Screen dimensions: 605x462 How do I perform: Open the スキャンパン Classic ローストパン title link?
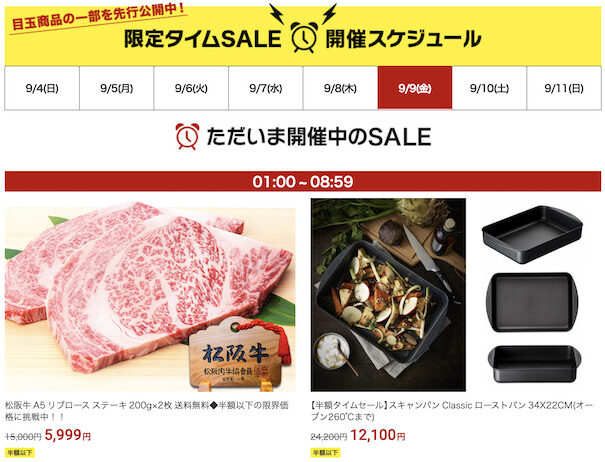[x=451, y=411]
